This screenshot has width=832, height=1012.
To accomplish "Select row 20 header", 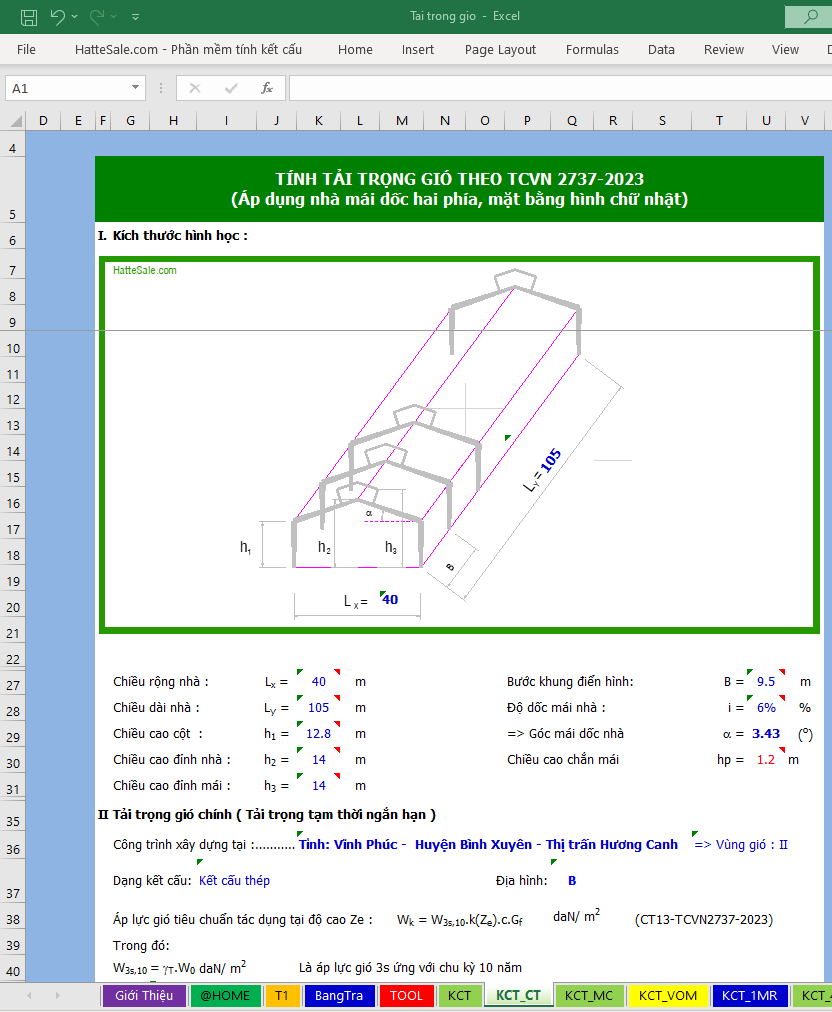I will 13,607.
